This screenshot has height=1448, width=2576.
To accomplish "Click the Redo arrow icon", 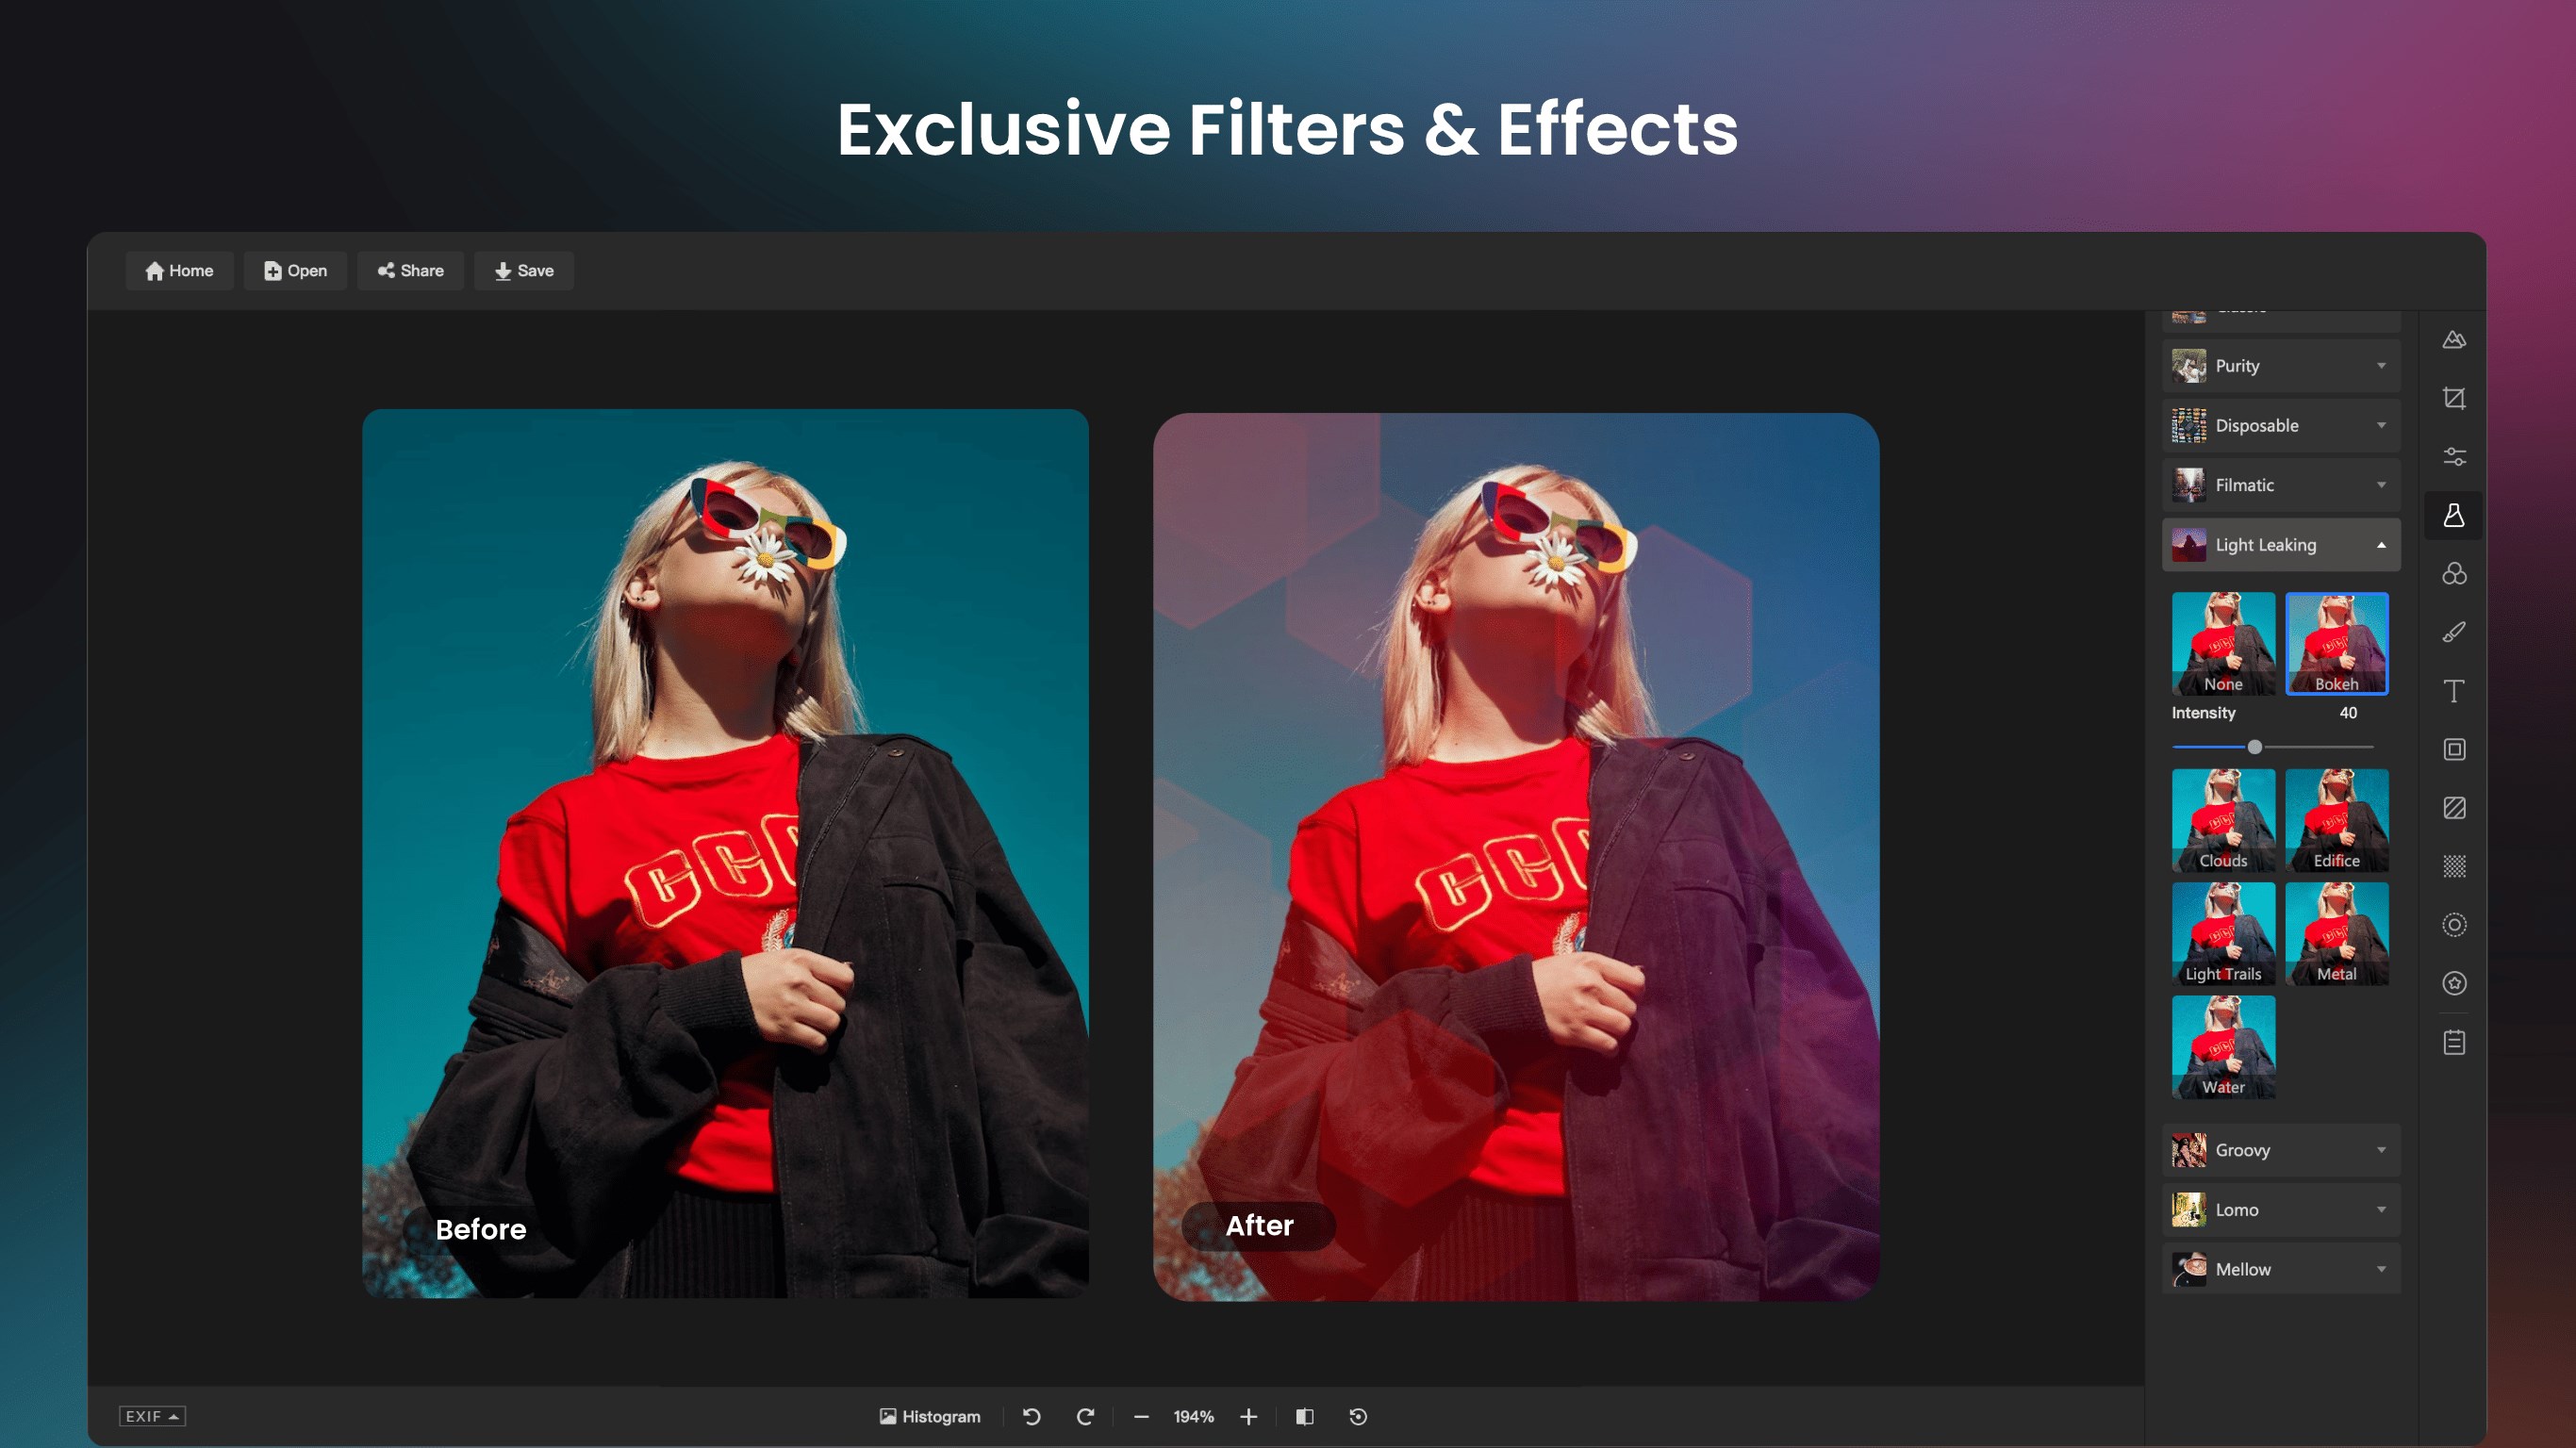I will [x=1084, y=1416].
